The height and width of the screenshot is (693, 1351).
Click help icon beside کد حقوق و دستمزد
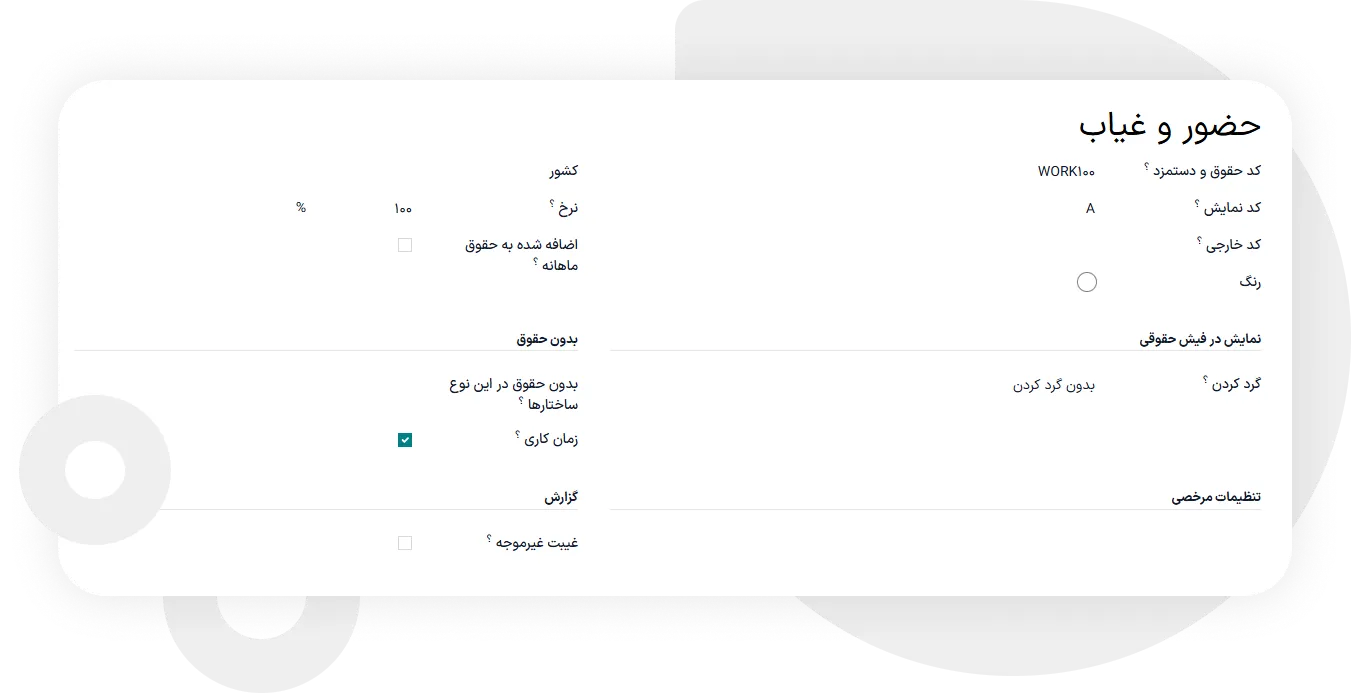click(x=1146, y=167)
